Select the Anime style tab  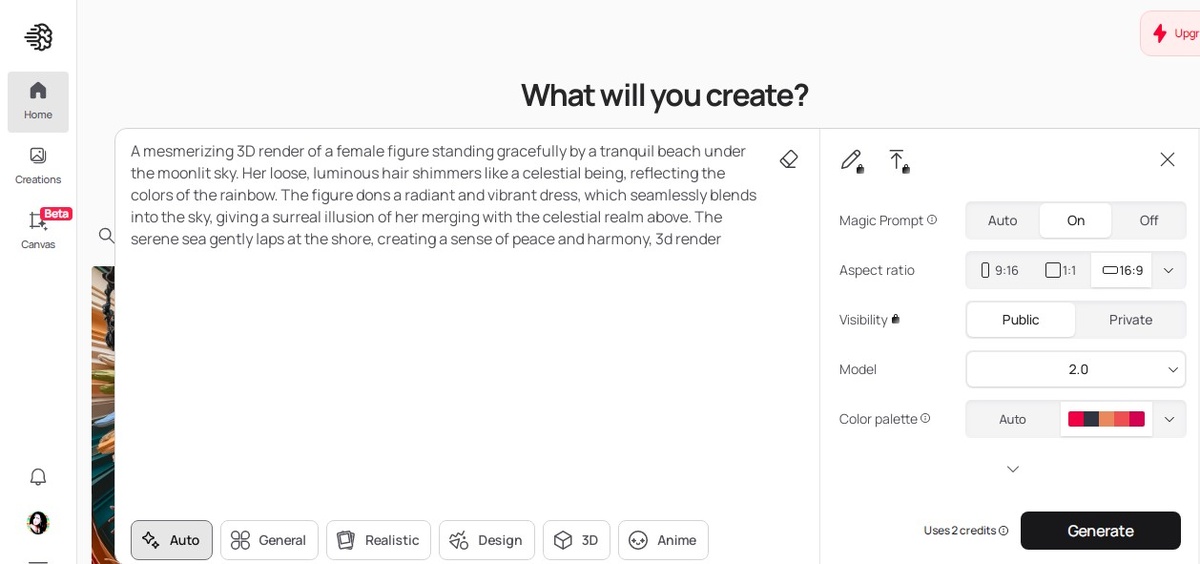tap(663, 540)
